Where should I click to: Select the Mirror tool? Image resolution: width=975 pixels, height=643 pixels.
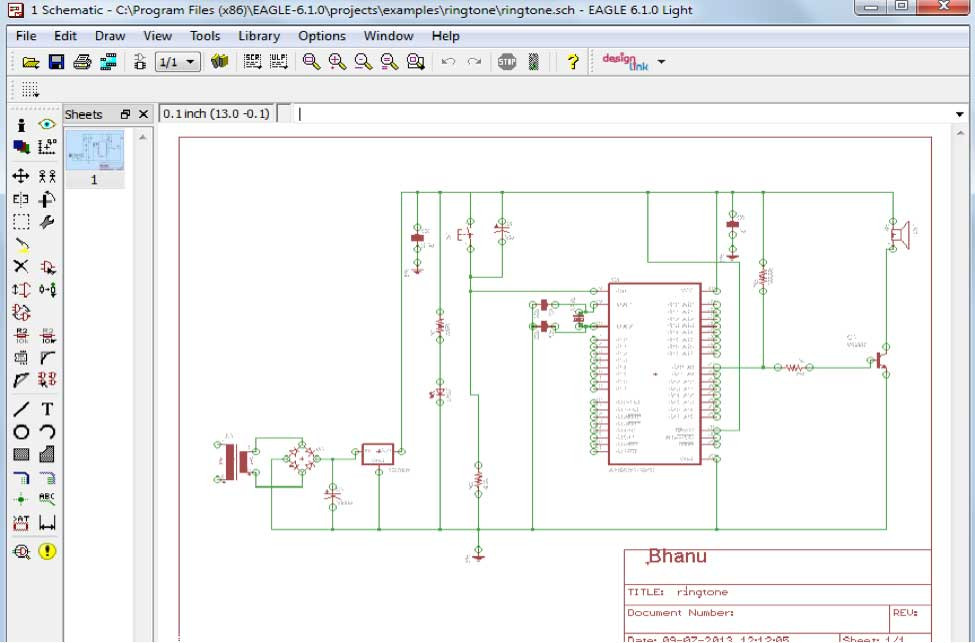click(x=22, y=198)
